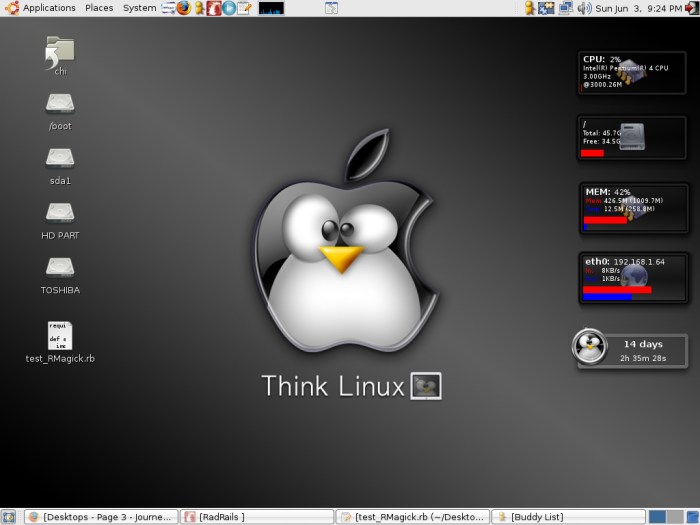
Task: Open the chi home folder icon
Action: point(60,56)
